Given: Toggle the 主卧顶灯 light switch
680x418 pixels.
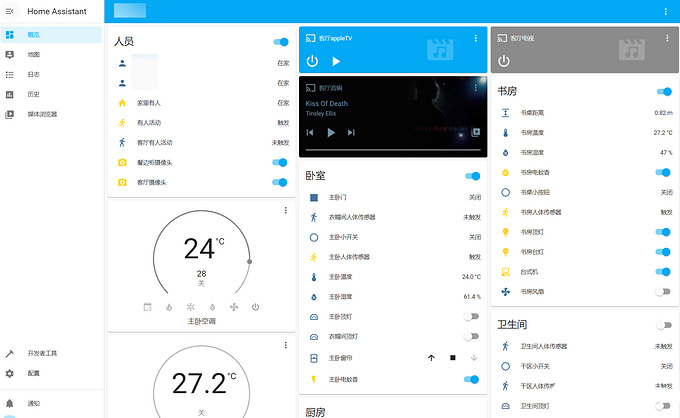Looking at the screenshot, I should [x=471, y=317].
